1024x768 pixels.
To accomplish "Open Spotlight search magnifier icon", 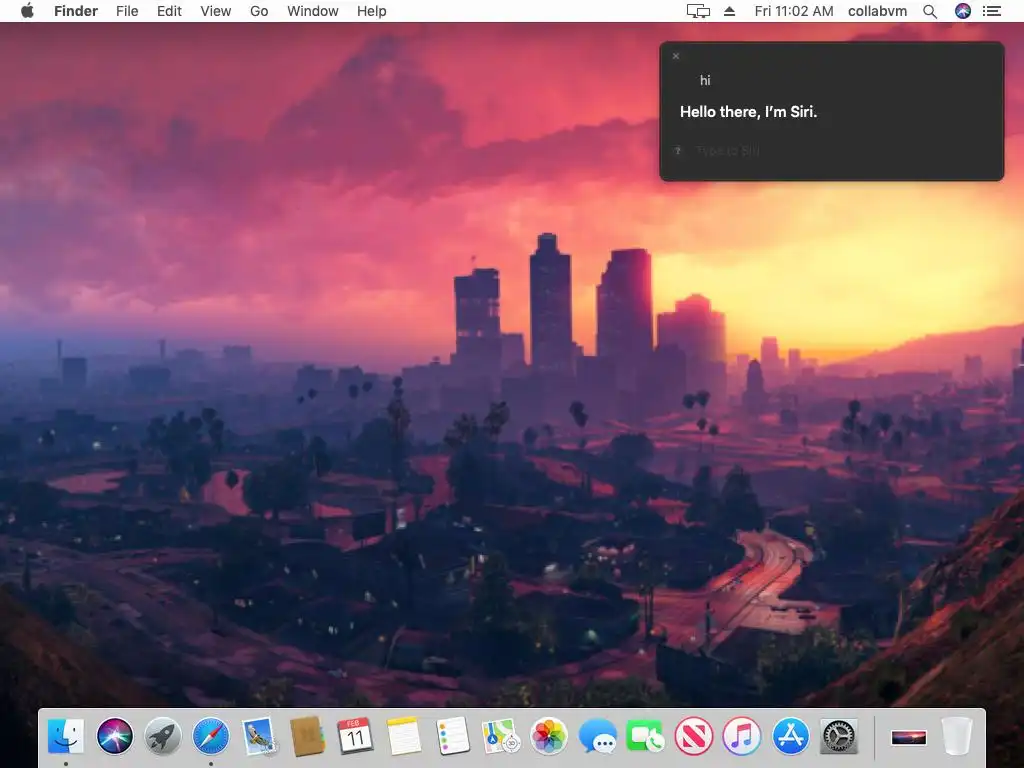I will 930,11.
